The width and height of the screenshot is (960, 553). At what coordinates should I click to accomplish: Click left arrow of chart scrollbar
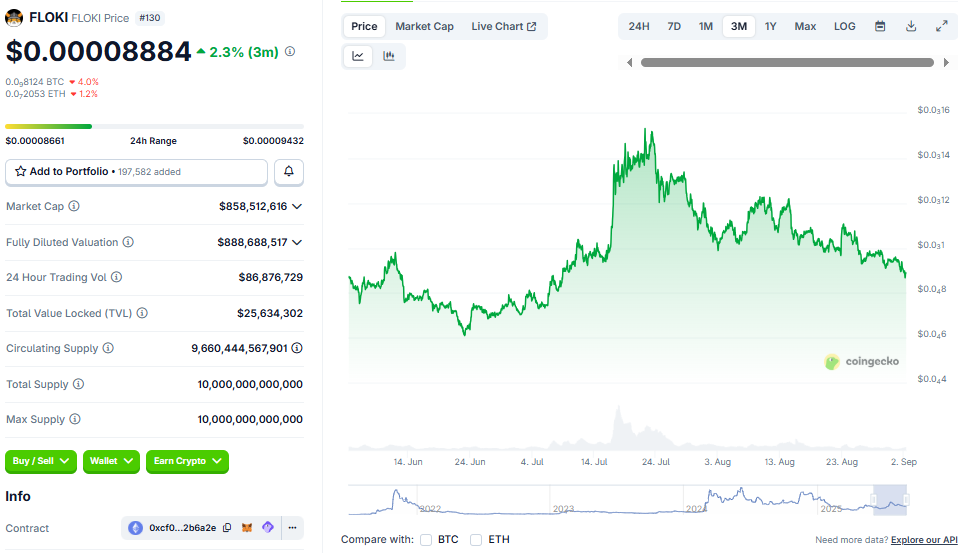(629, 62)
